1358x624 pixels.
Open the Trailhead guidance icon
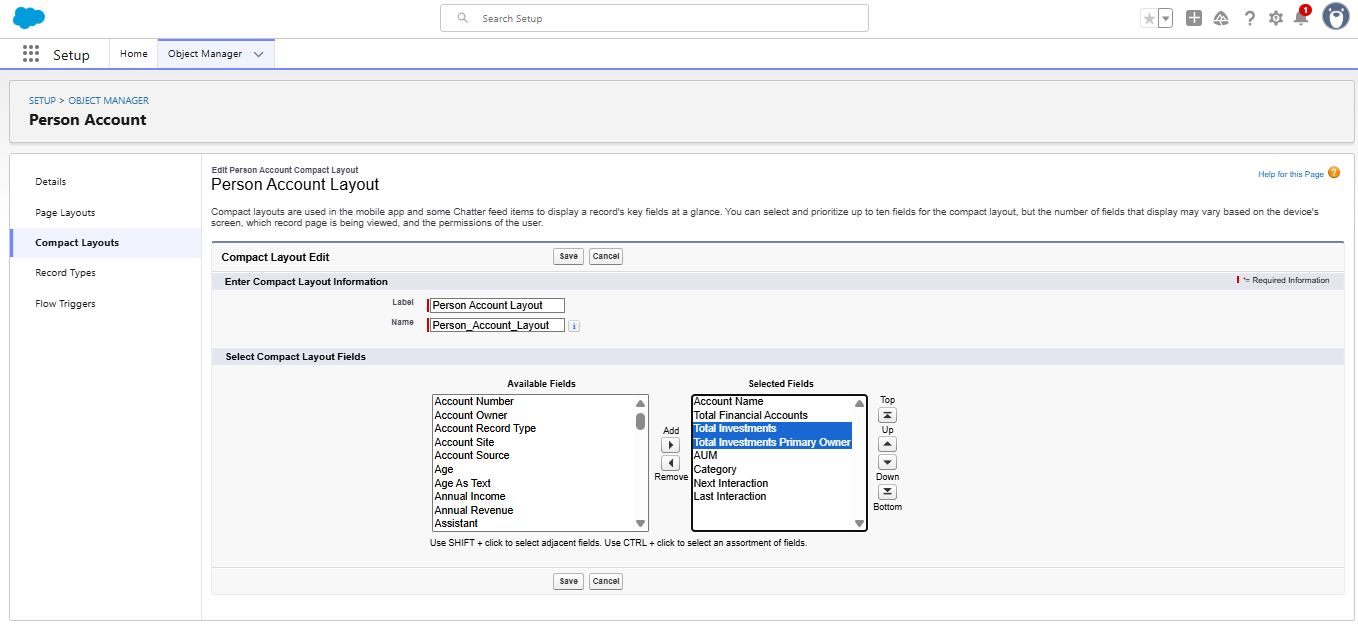click(1221, 18)
